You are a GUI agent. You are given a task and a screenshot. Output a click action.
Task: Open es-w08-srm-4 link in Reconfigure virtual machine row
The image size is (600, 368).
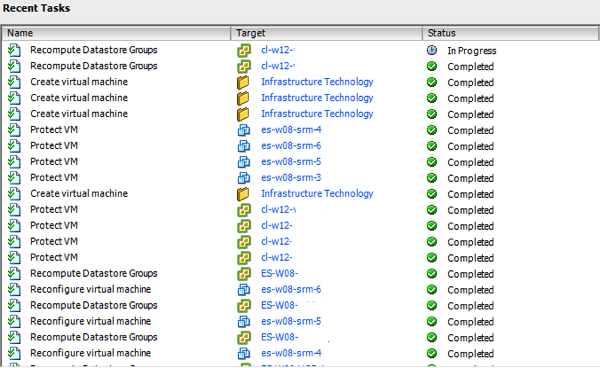pyautogui.click(x=291, y=353)
